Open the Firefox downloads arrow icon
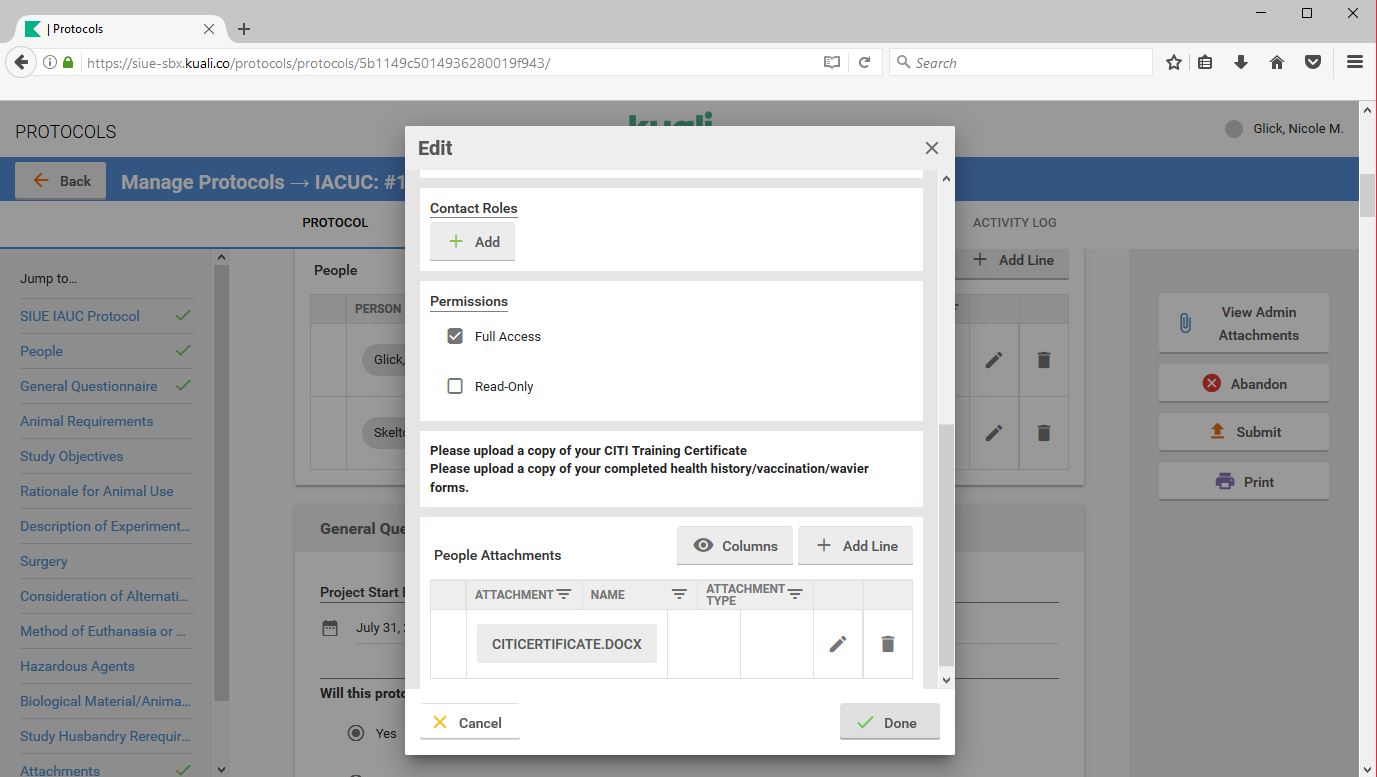The image size is (1377, 777). pyautogui.click(x=1241, y=62)
